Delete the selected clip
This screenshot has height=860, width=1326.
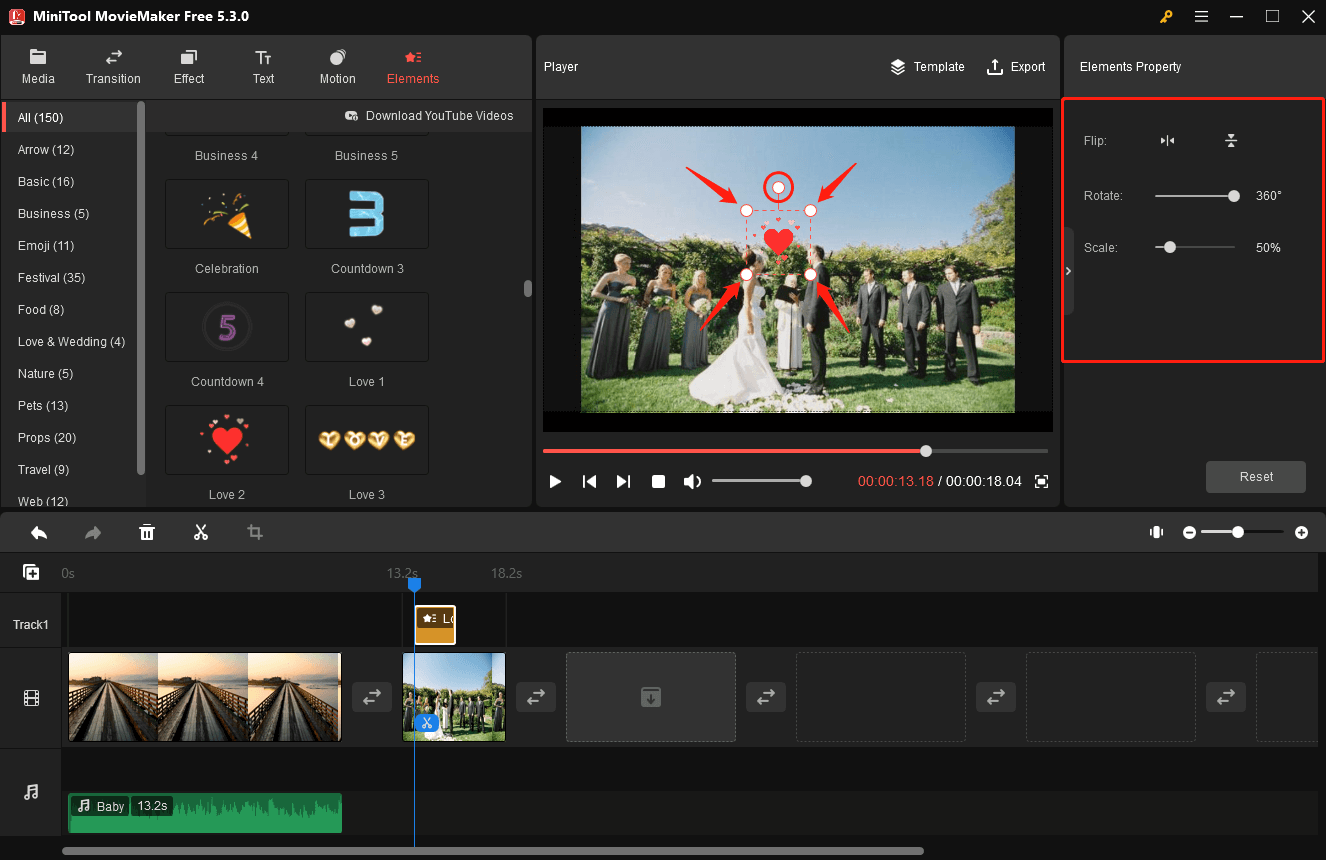pyautogui.click(x=147, y=533)
